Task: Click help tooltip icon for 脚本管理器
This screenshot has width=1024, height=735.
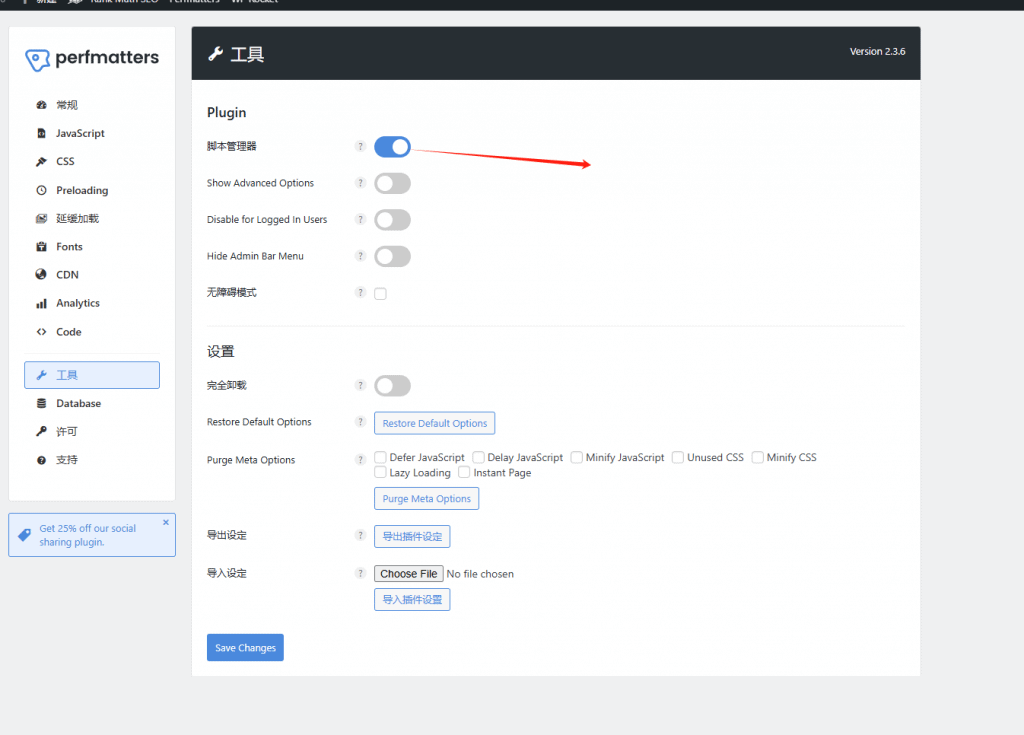Action: [x=360, y=146]
